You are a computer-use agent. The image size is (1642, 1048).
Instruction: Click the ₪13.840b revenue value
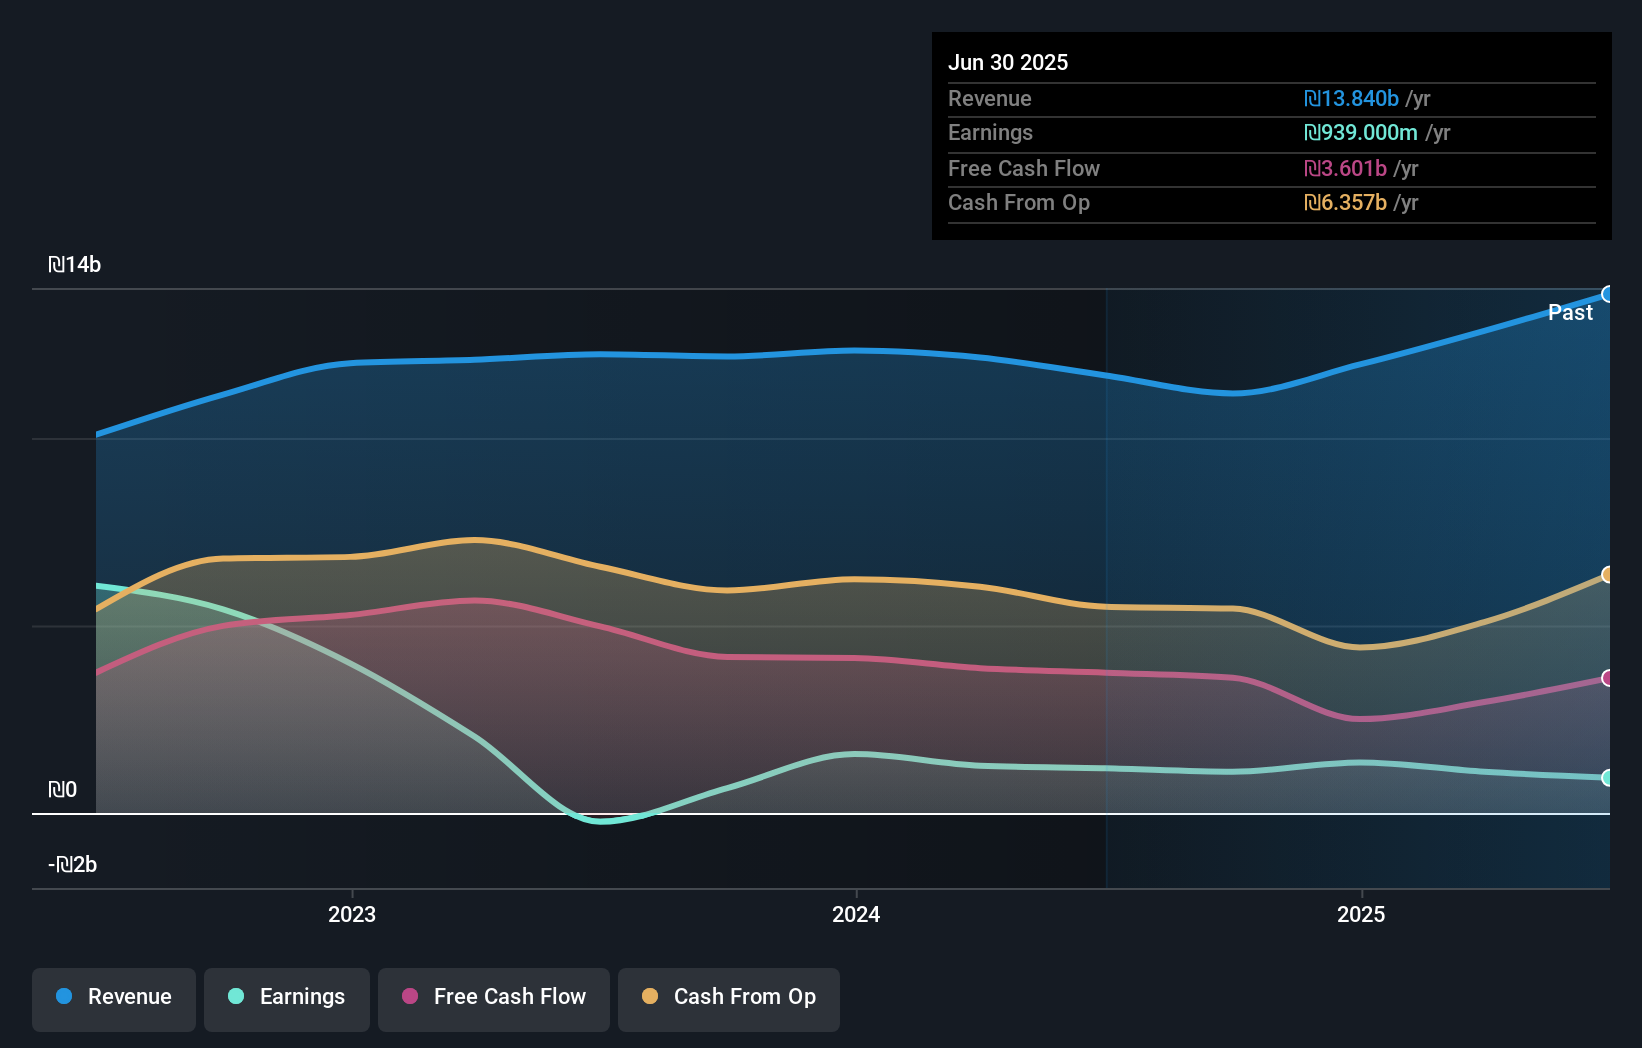(x=1351, y=99)
